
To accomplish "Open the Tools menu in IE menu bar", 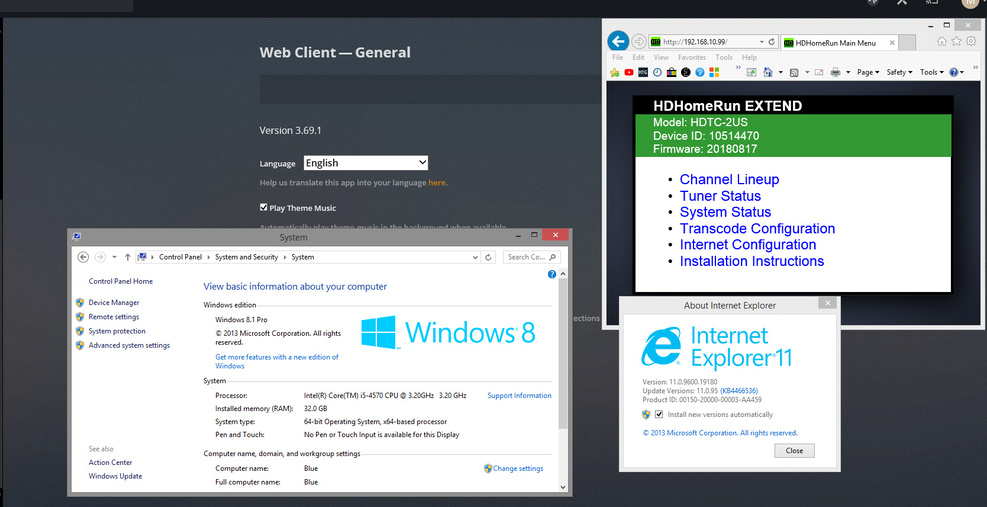I will [724, 57].
